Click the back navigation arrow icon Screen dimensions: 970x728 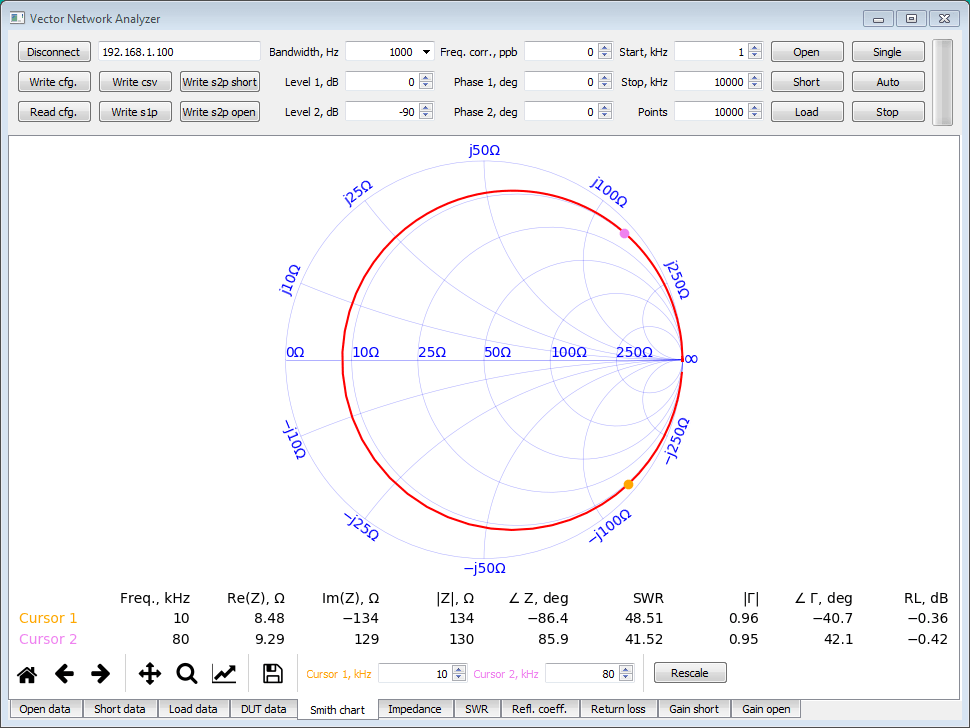[64, 673]
